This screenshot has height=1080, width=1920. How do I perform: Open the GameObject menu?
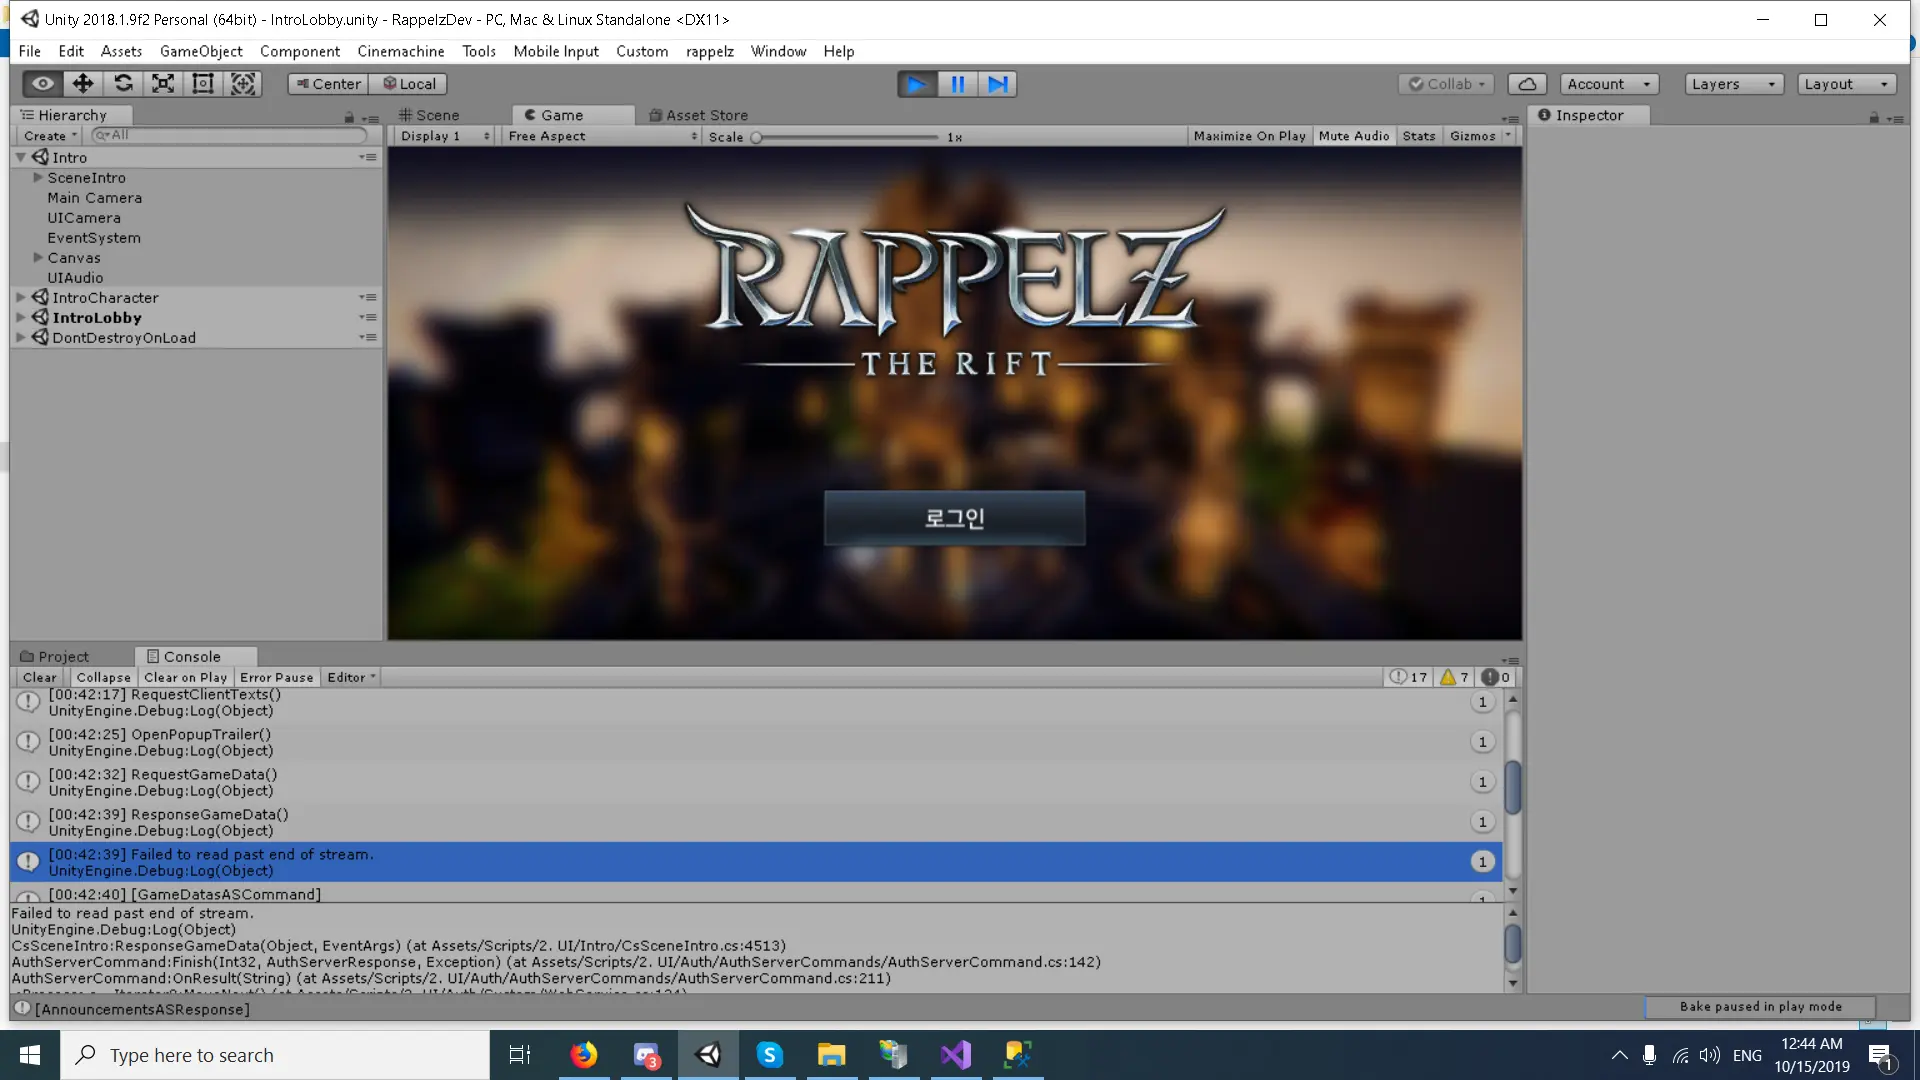click(201, 51)
